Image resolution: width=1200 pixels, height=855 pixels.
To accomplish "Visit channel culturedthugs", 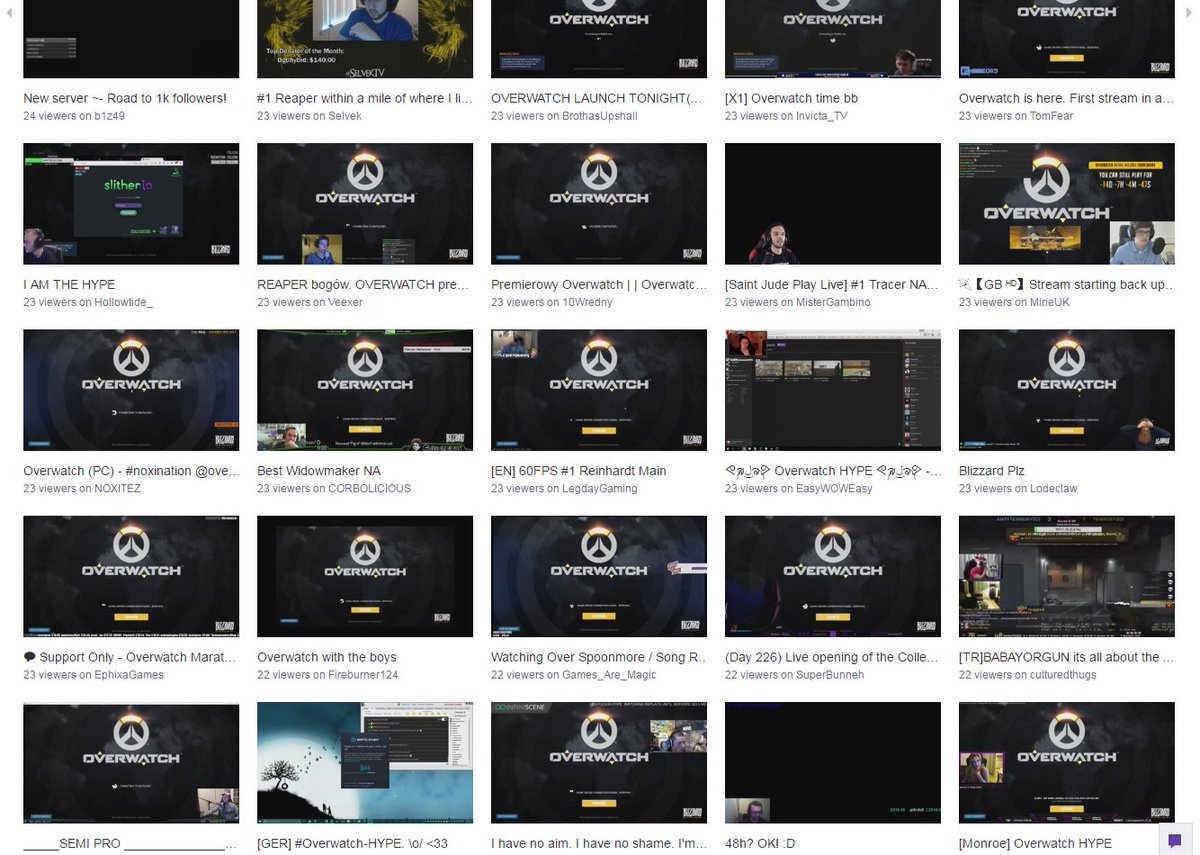I will point(1065,675).
